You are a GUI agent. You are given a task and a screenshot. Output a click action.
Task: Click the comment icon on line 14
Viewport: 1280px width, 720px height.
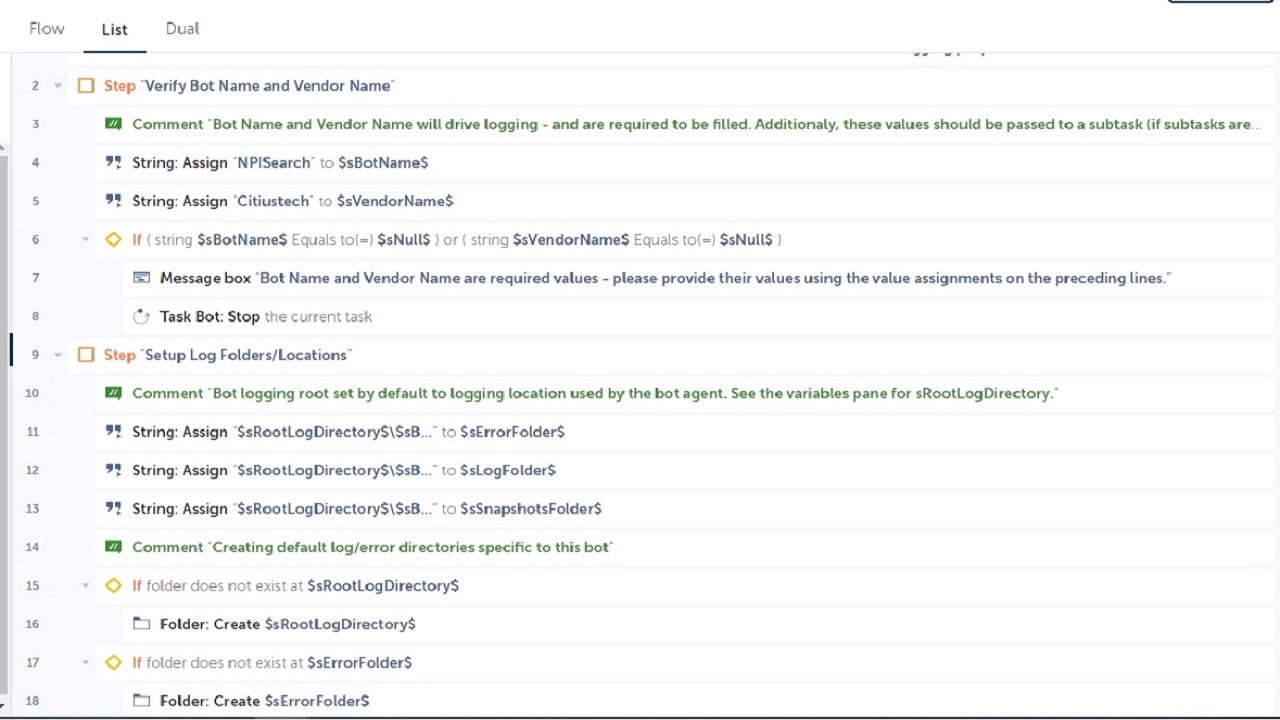(113, 547)
